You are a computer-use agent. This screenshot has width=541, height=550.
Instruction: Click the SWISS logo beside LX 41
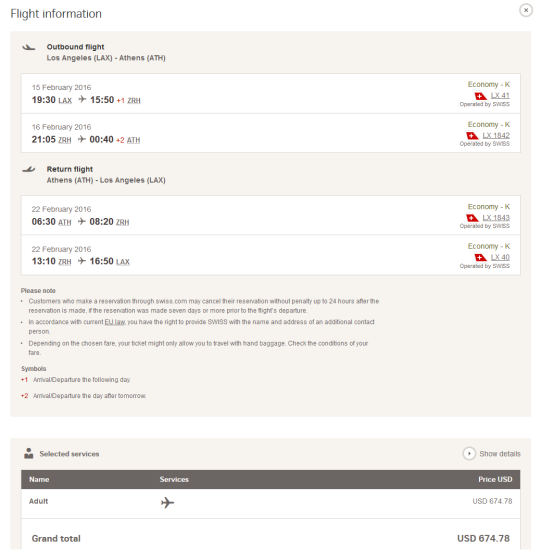click(x=480, y=96)
